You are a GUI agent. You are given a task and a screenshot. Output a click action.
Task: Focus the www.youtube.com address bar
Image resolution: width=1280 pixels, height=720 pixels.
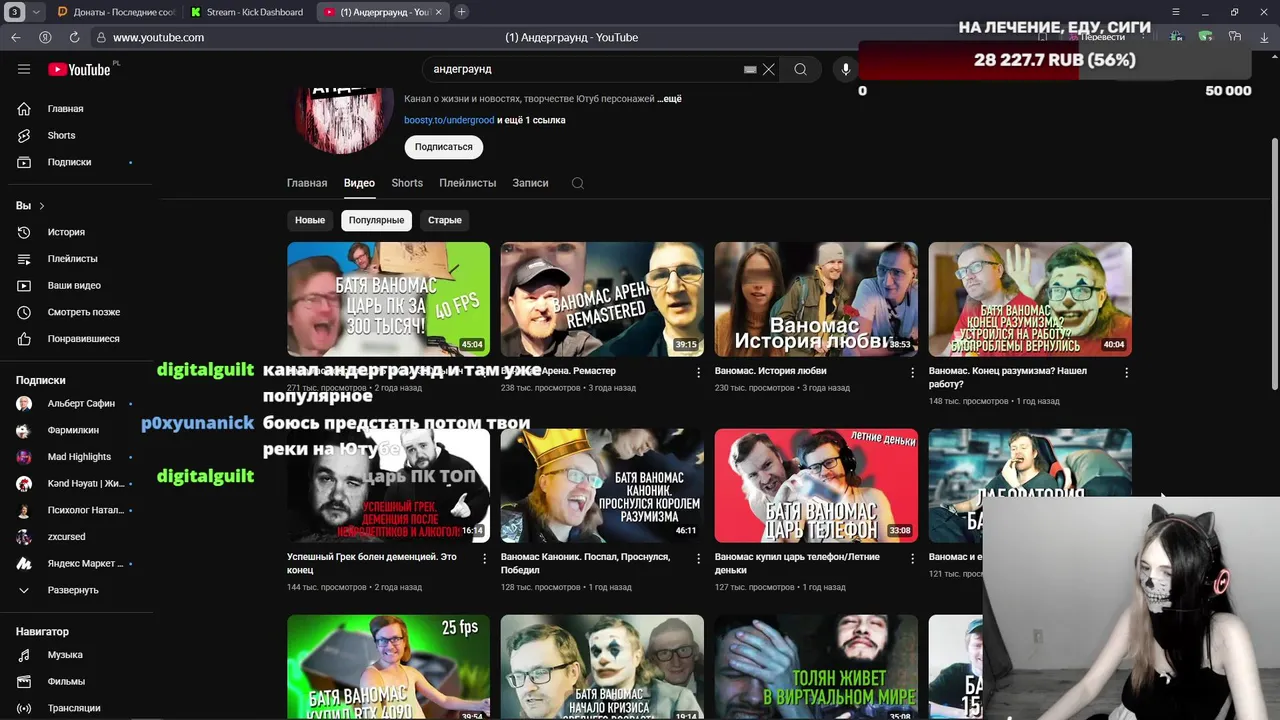pos(158,37)
